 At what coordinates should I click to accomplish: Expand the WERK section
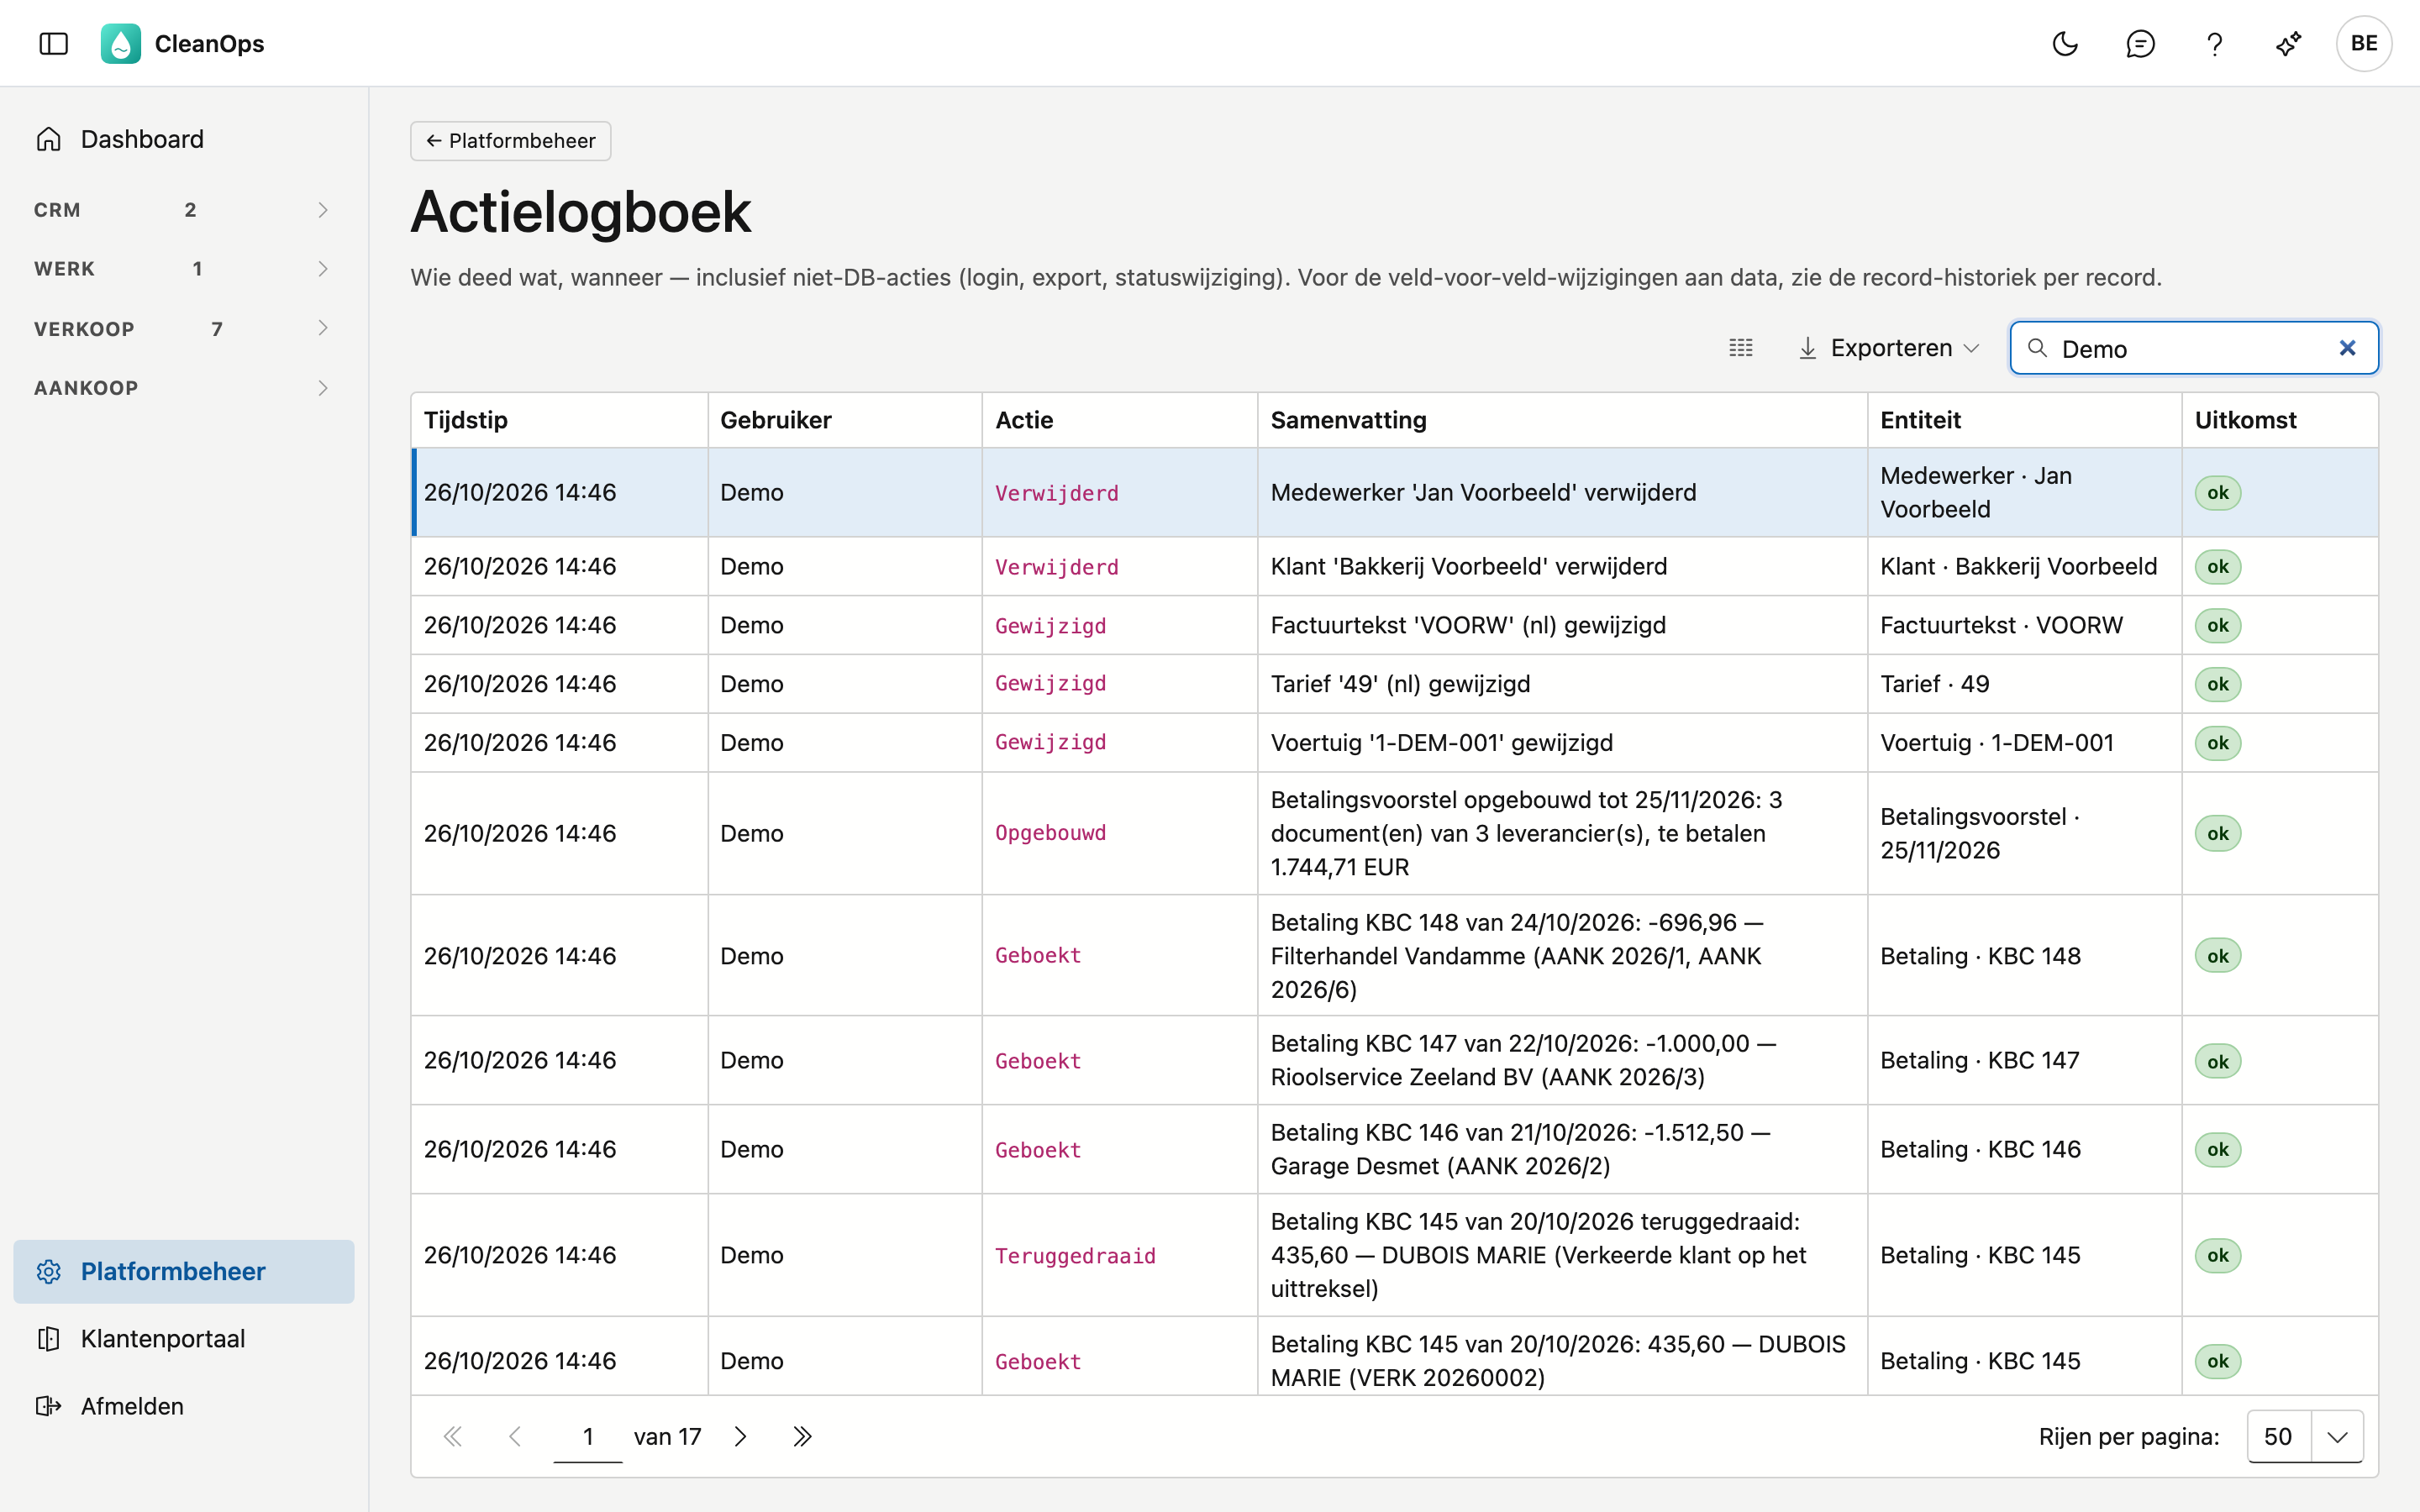click(x=184, y=269)
